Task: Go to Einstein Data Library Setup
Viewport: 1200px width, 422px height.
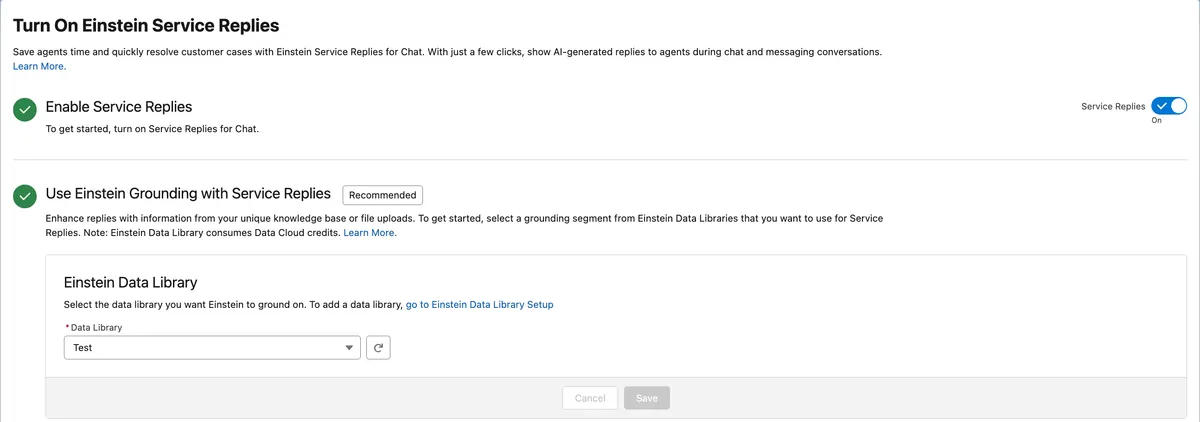Action: (x=479, y=304)
